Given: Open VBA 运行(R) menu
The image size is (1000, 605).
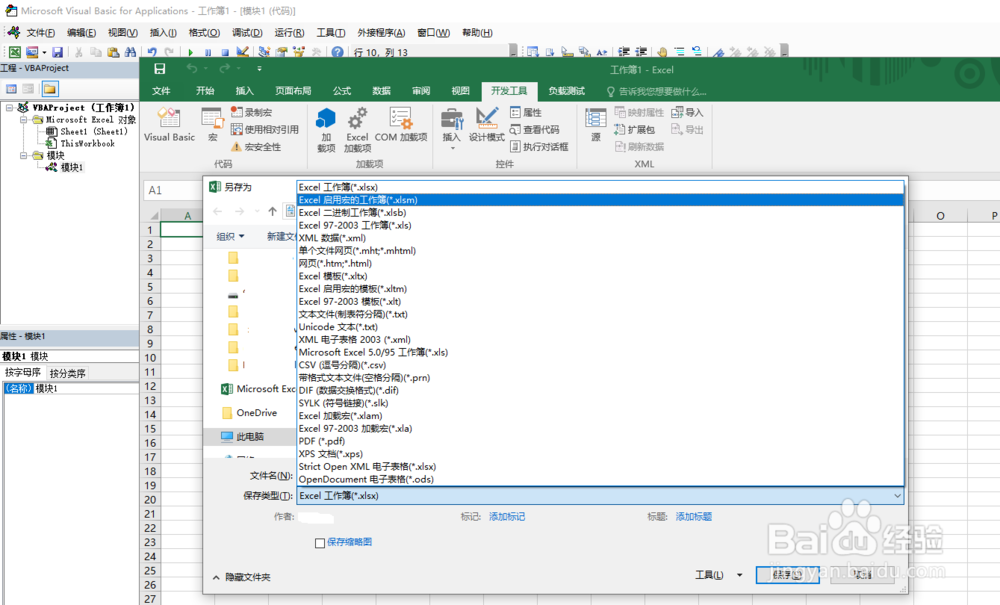Looking at the screenshot, I should (x=289, y=33).
